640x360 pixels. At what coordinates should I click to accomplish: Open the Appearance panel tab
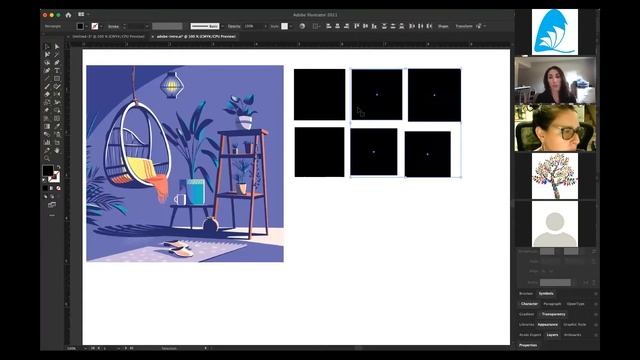point(547,324)
